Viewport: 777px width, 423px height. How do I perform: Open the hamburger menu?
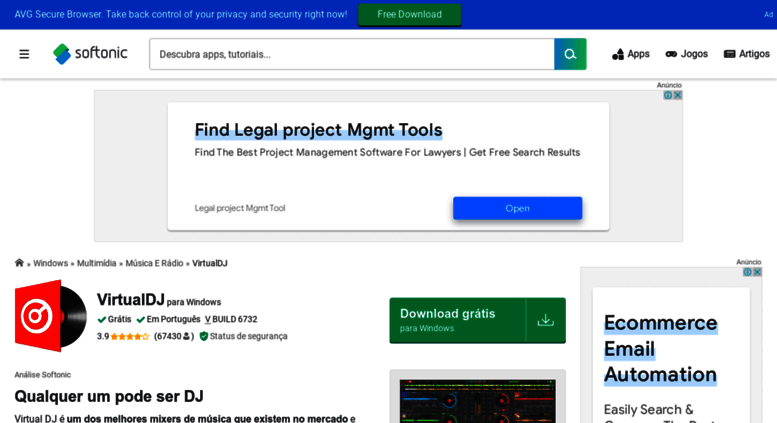tap(24, 54)
